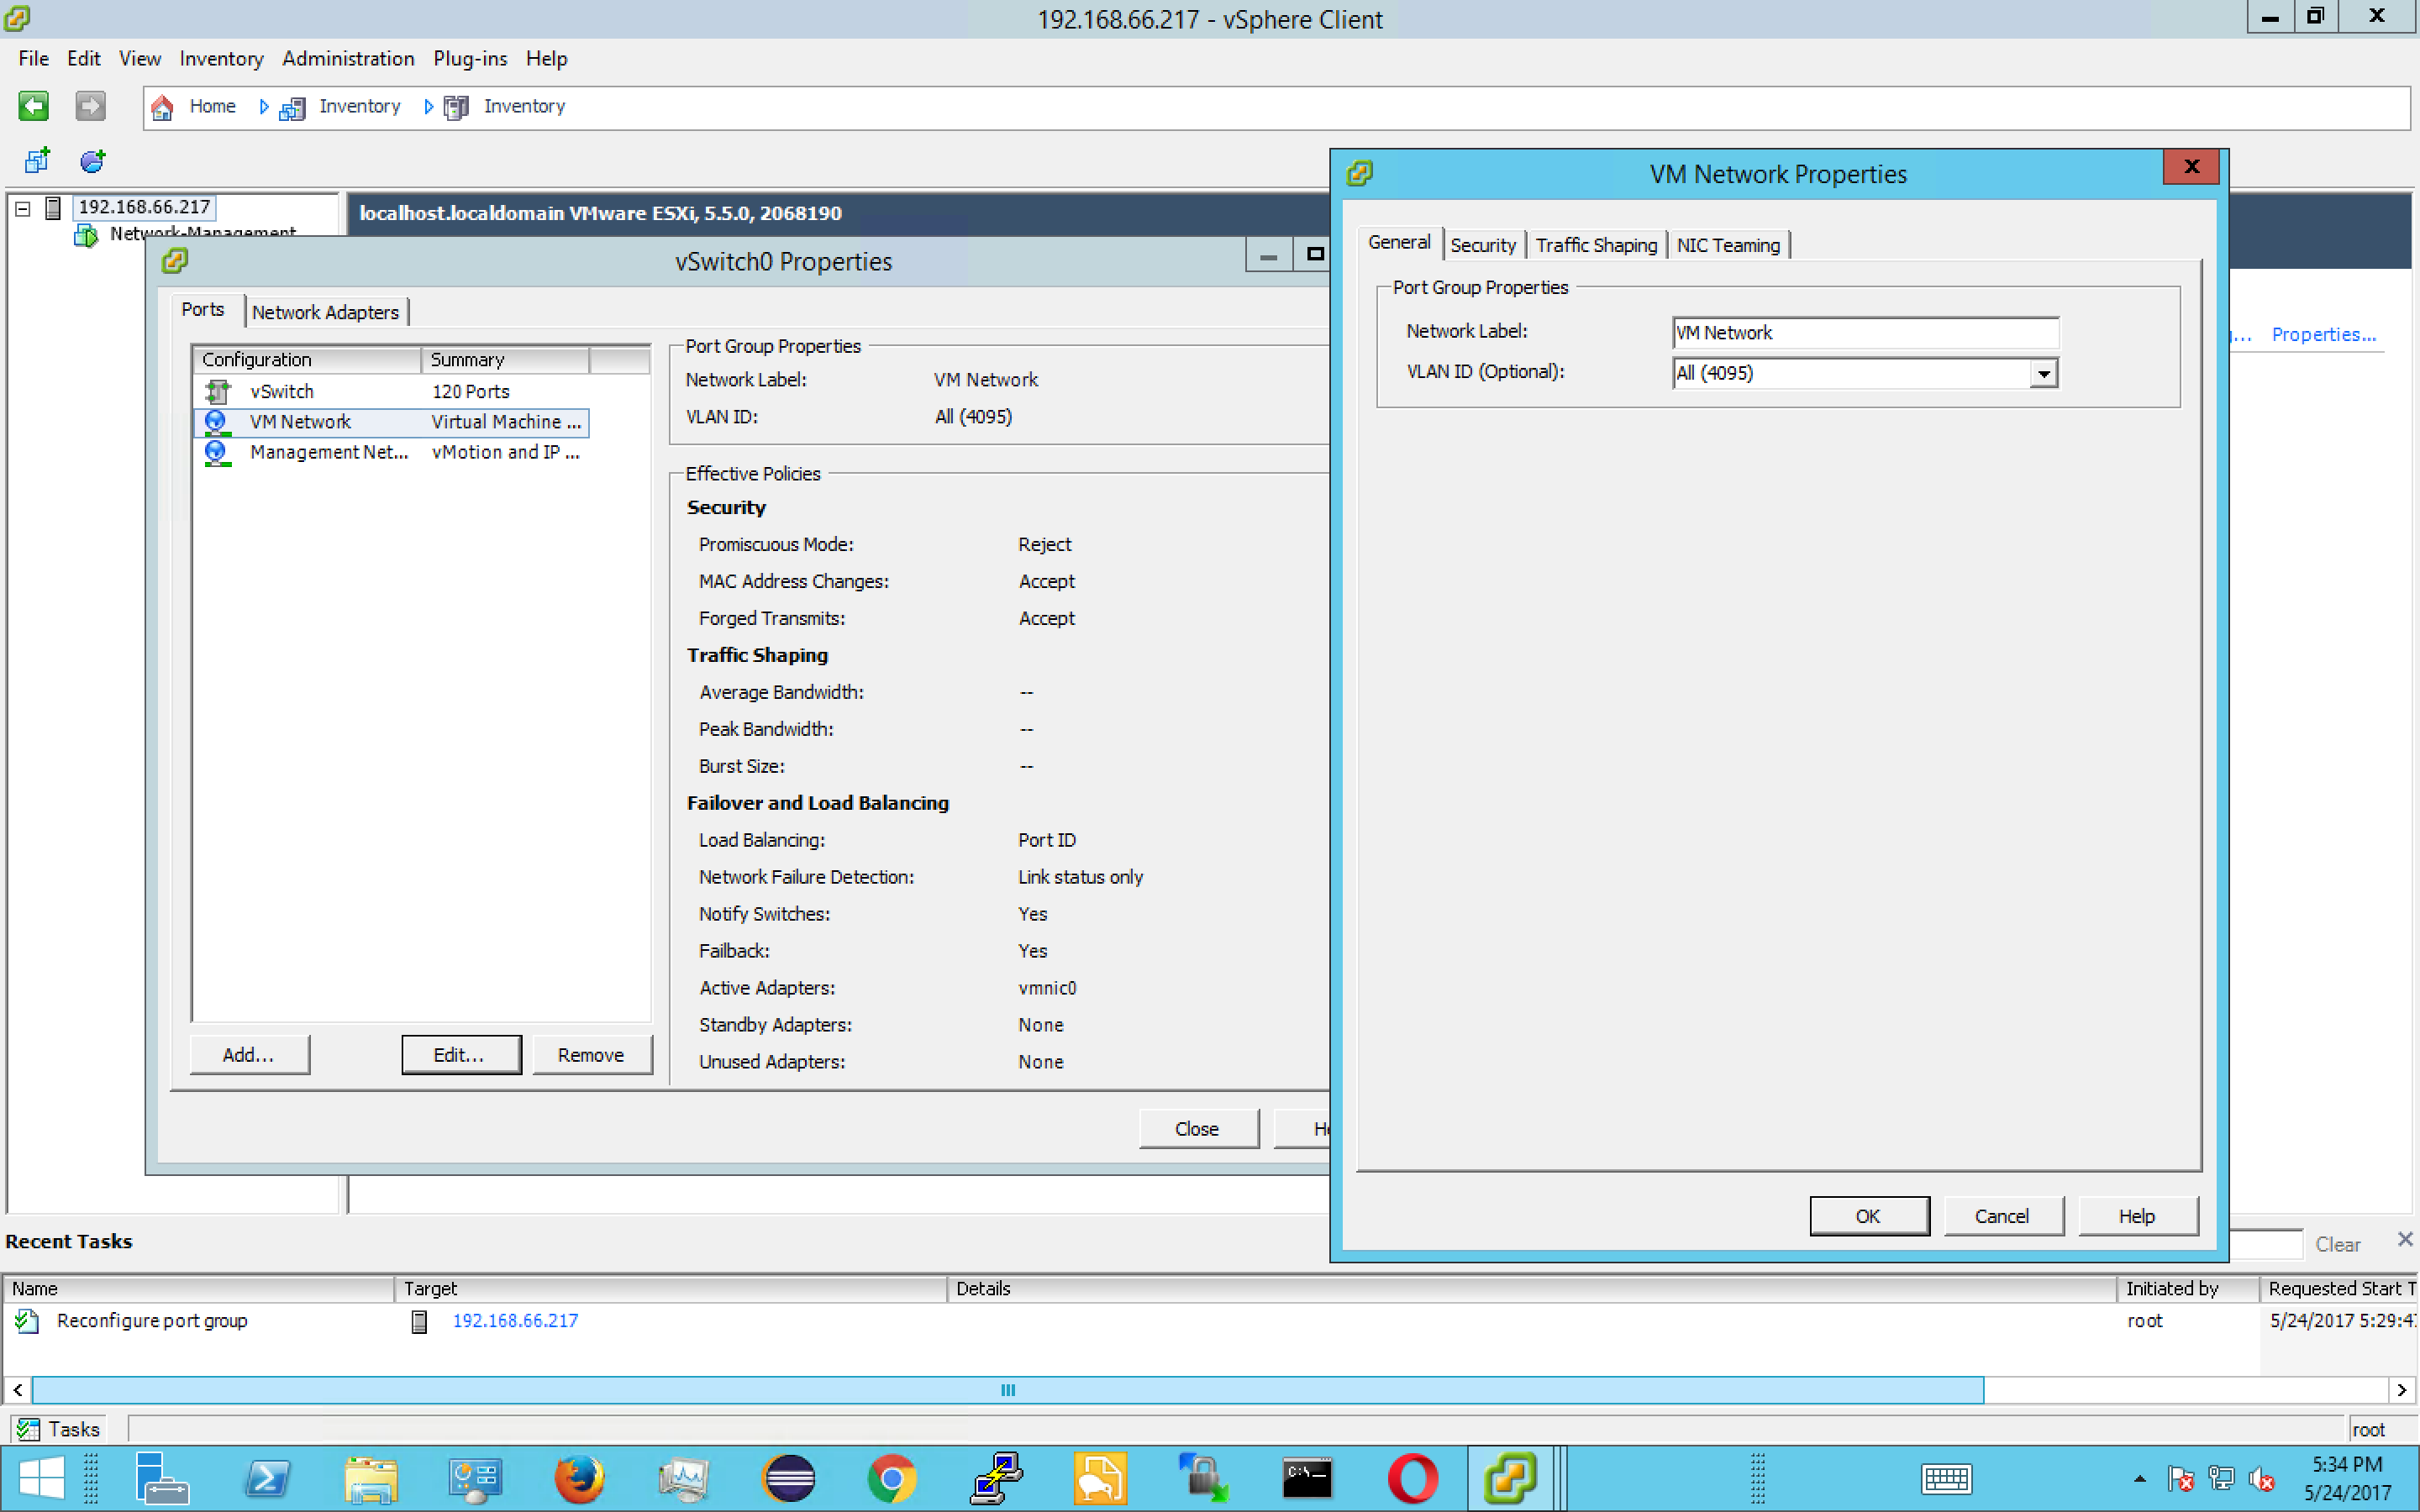2420x1512 pixels.
Task: Open Opera from the taskbar
Action: click(x=1412, y=1478)
